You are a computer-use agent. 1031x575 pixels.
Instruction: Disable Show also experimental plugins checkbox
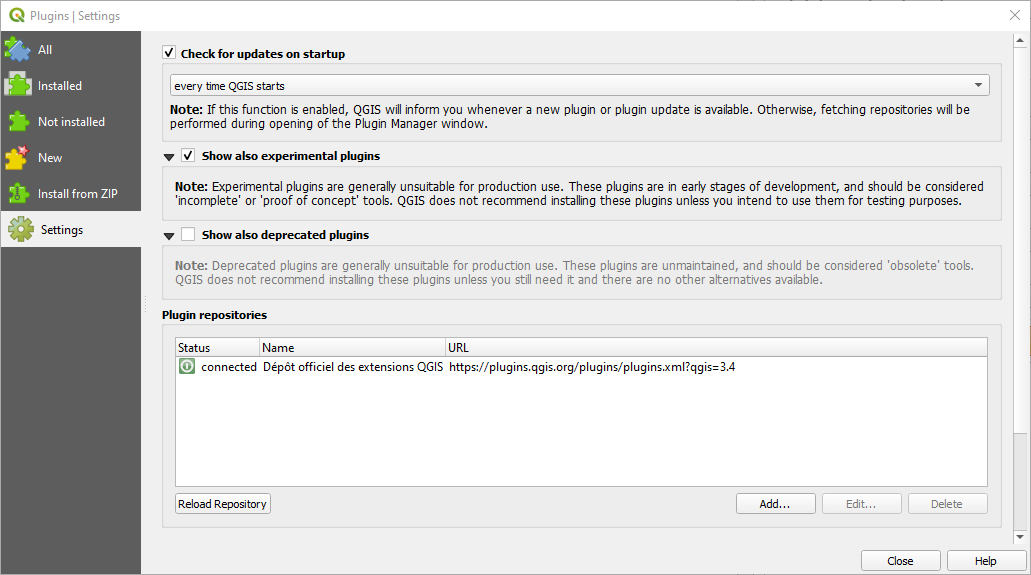(188, 155)
